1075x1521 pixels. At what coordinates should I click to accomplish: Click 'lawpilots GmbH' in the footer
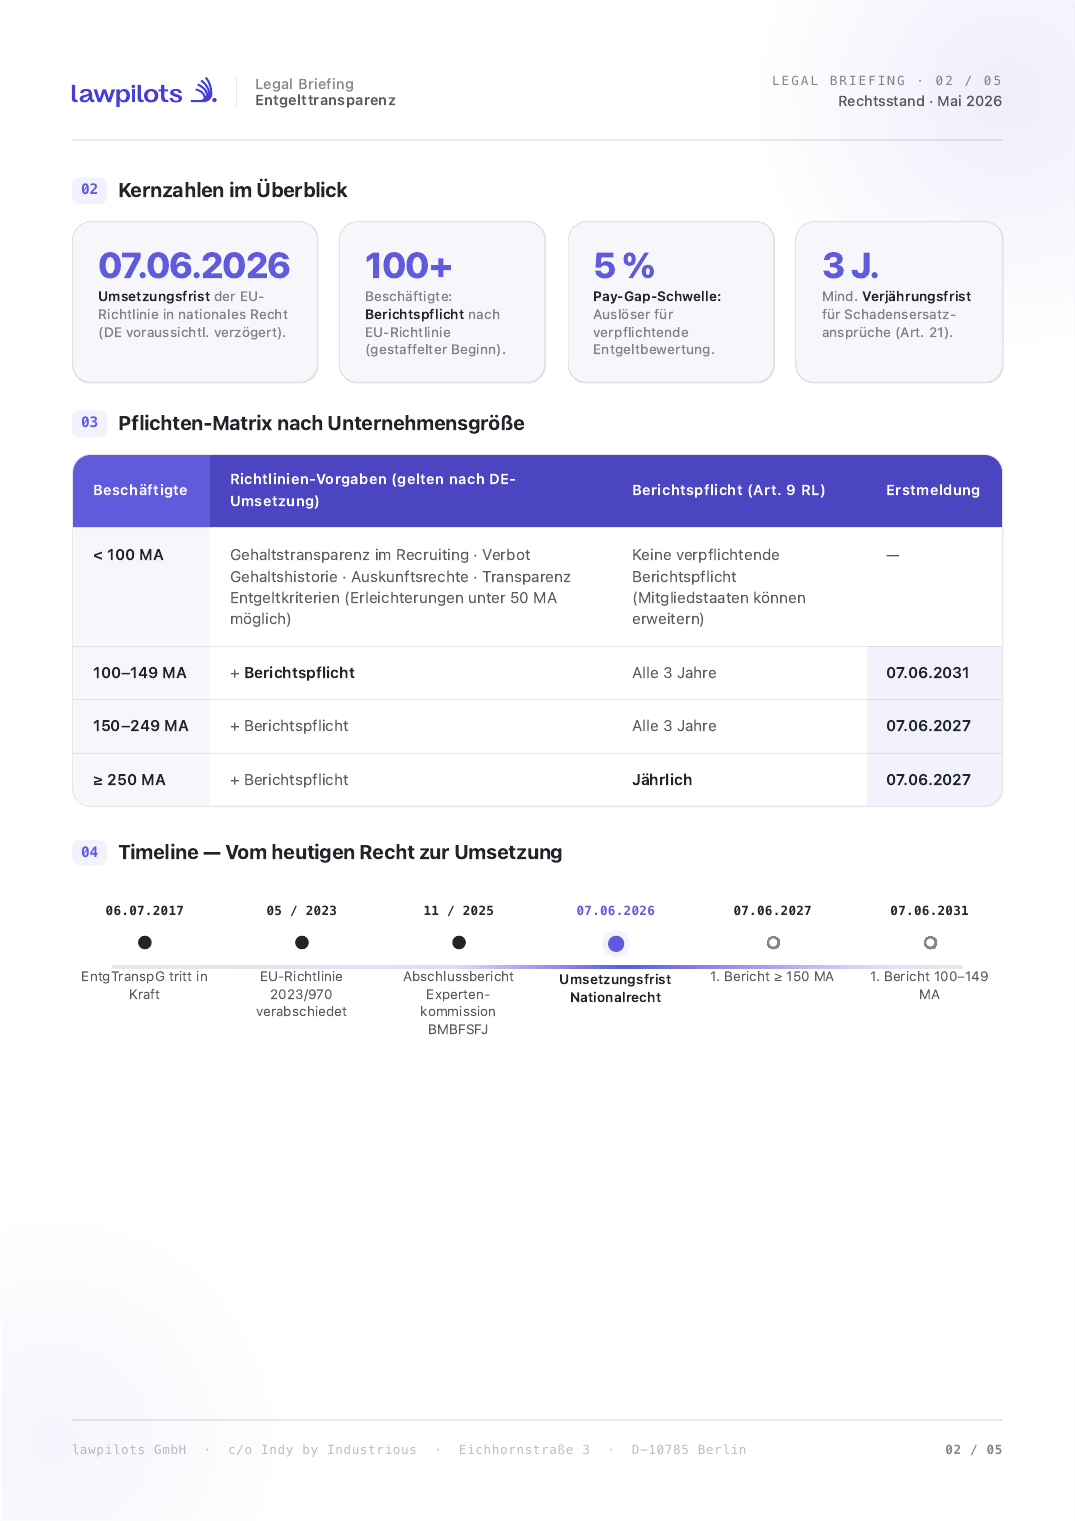tap(129, 1450)
